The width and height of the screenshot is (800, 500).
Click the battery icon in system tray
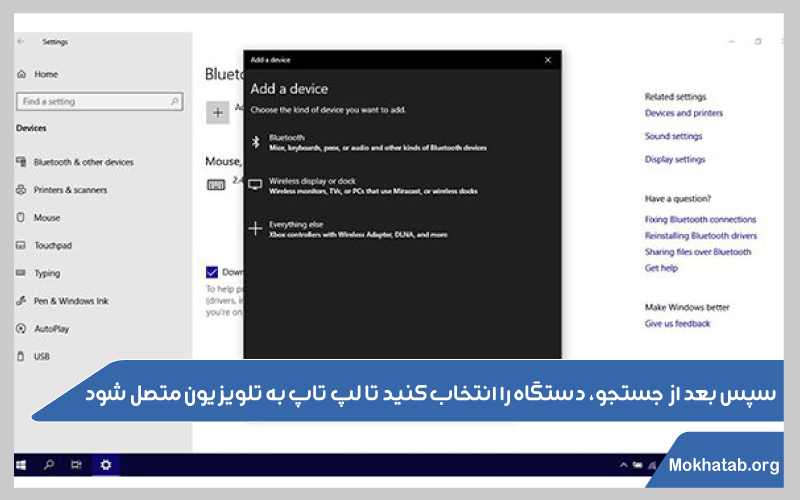click(638, 465)
